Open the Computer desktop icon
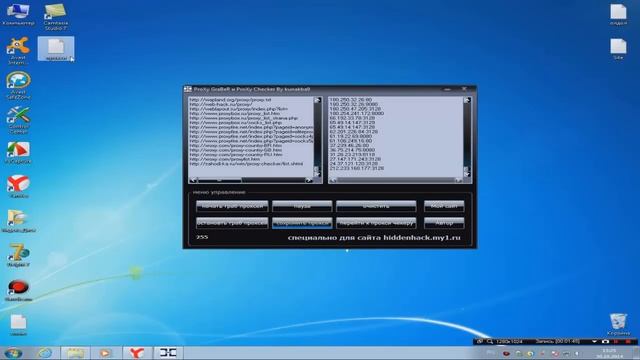Image resolution: width=640 pixels, height=360 pixels. click(x=18, y=14)
